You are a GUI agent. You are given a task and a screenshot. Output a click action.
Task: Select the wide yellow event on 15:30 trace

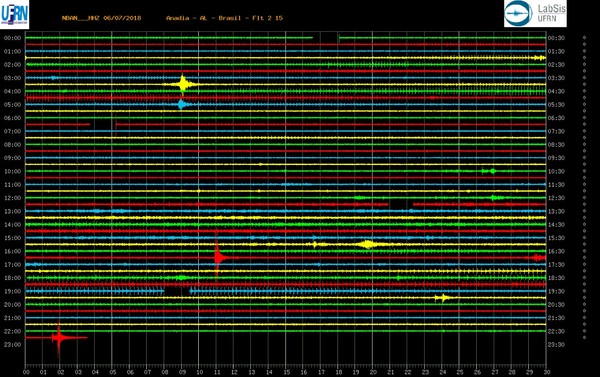pos(367,244)
